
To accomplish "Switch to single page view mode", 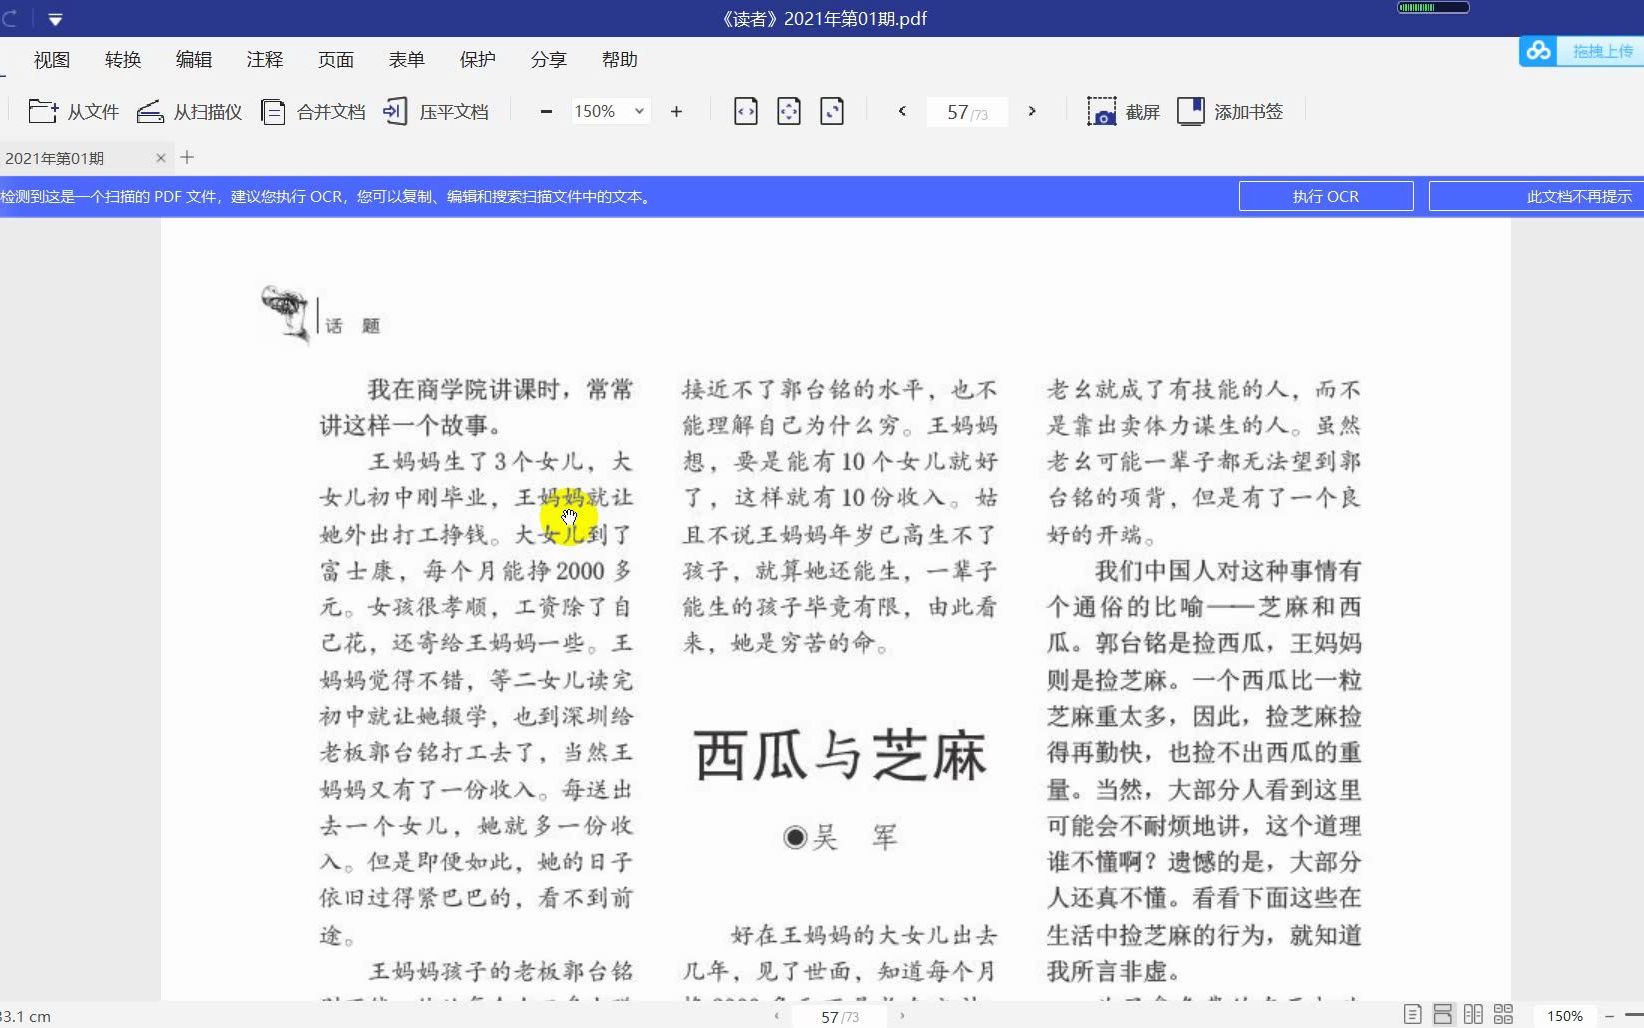I will click(1412, 1015).
